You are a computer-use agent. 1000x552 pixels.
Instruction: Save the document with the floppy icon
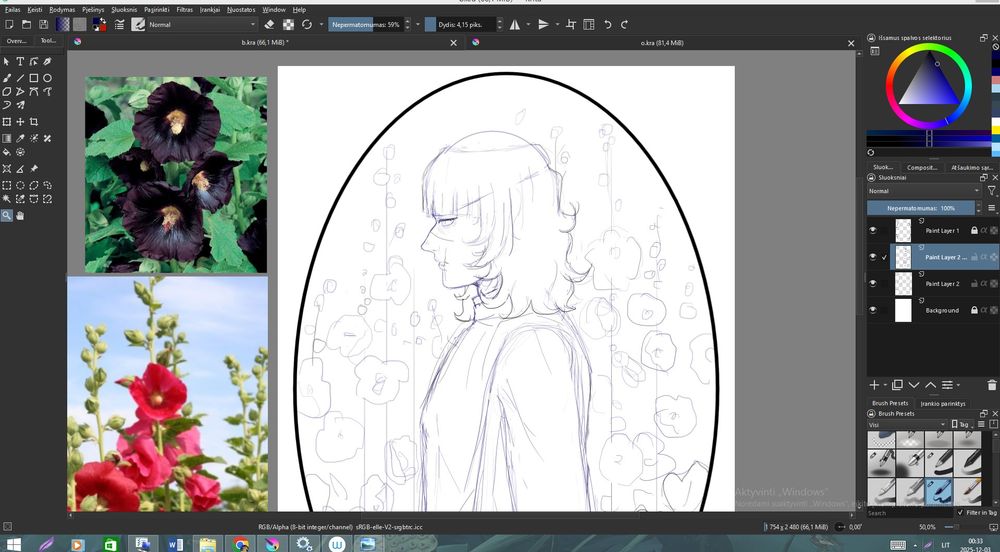click(x=43, y=24)
